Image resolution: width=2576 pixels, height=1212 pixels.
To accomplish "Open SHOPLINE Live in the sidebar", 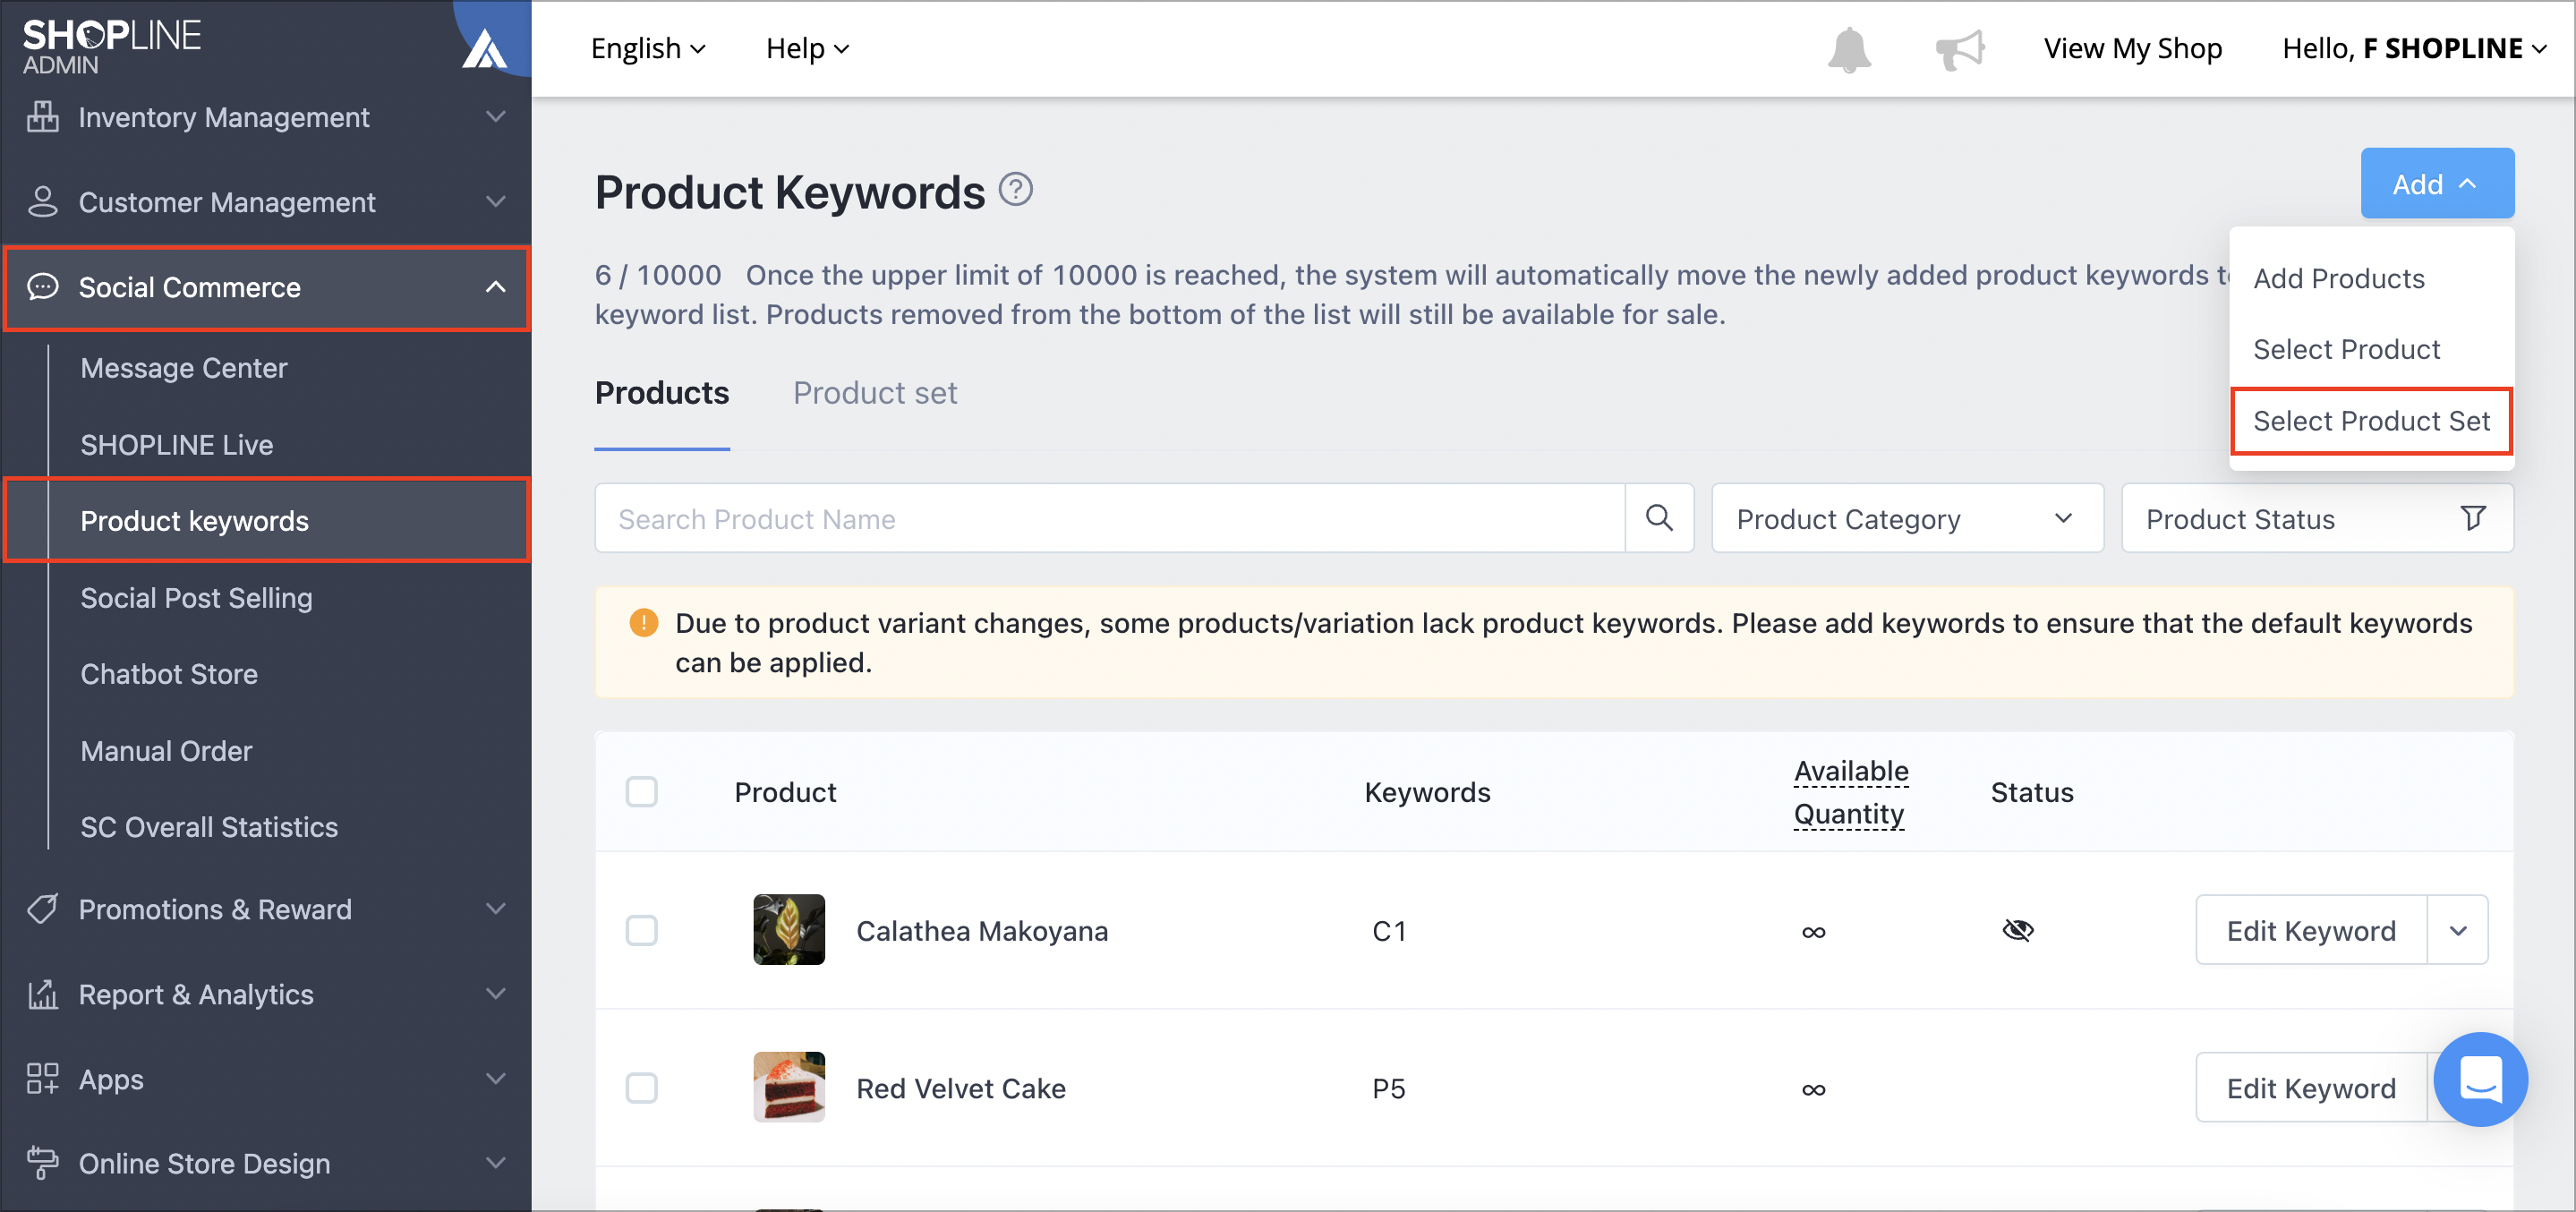I will tap(177, 444).
